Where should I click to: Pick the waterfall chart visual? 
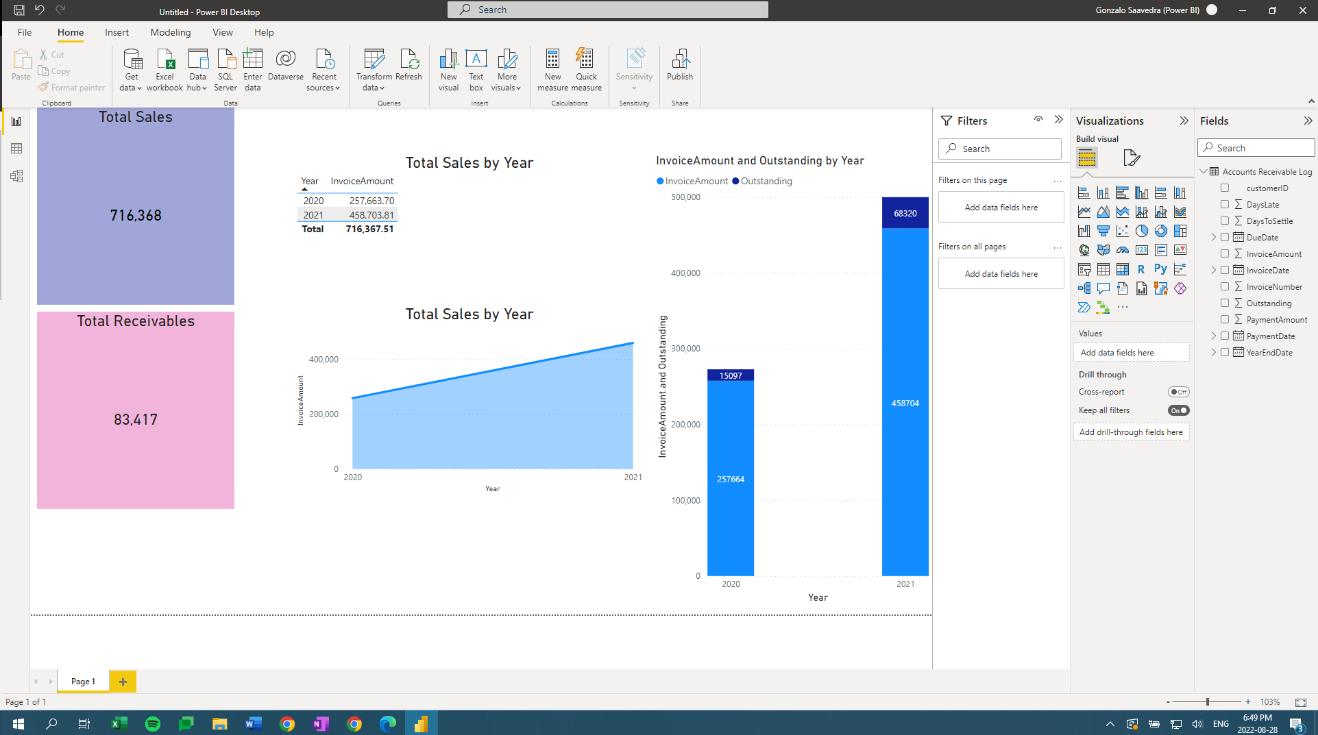coord(1084,231)
